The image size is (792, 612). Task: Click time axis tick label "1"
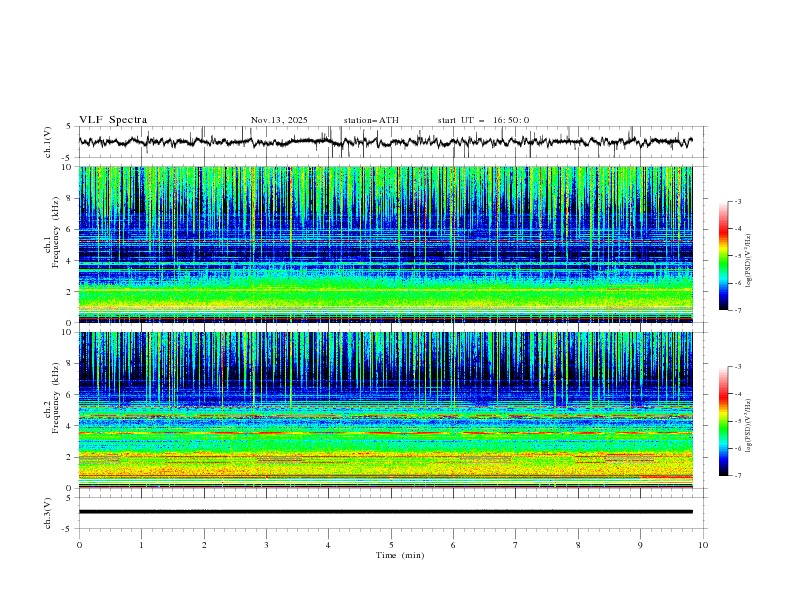[x=141, y=545]
